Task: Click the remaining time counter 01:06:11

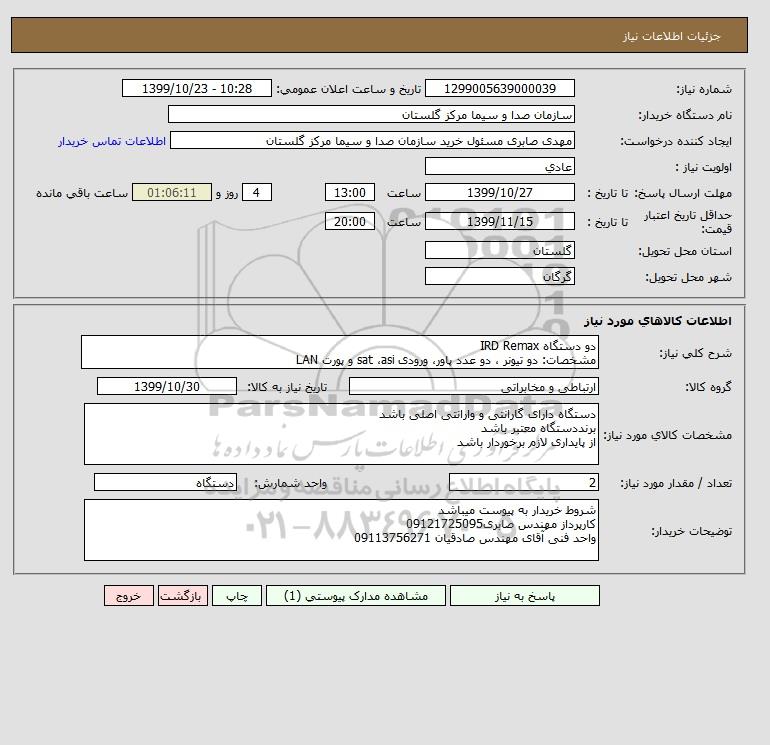Action: pos(172,193)
